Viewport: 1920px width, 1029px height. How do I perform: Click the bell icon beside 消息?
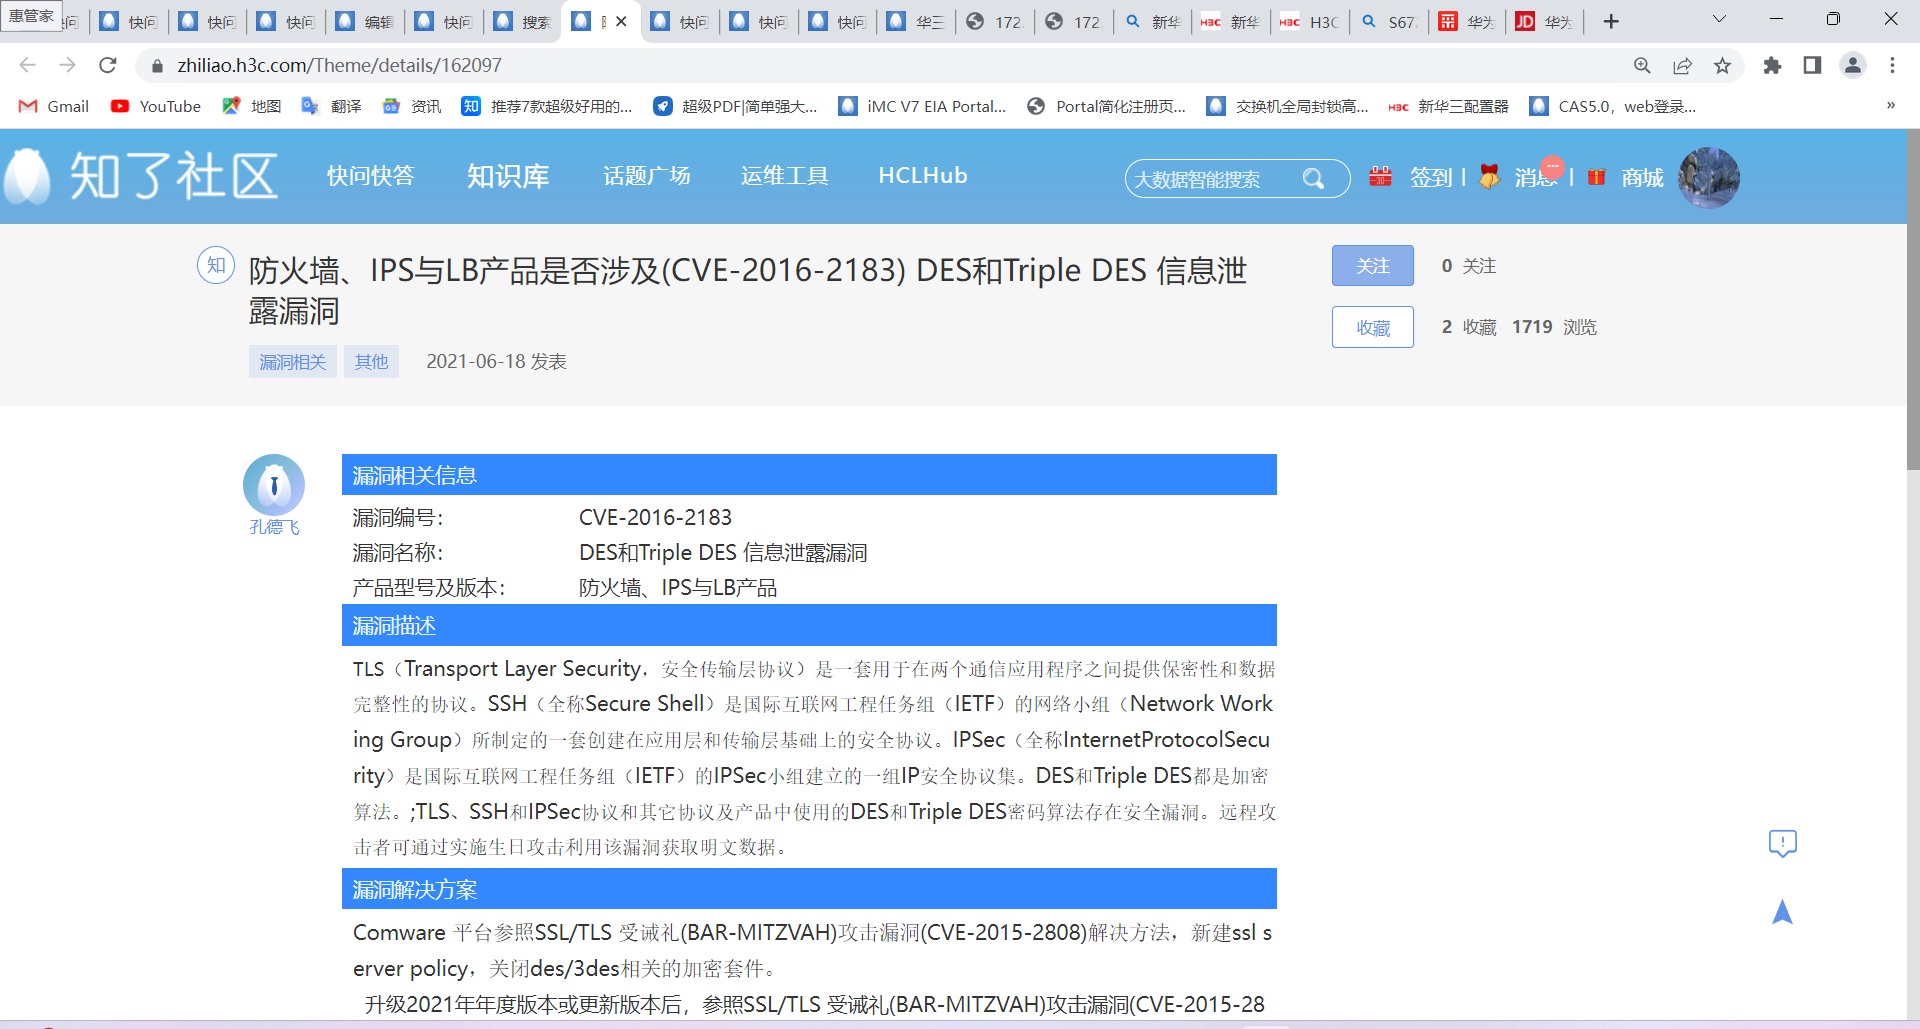(1489, 177)
